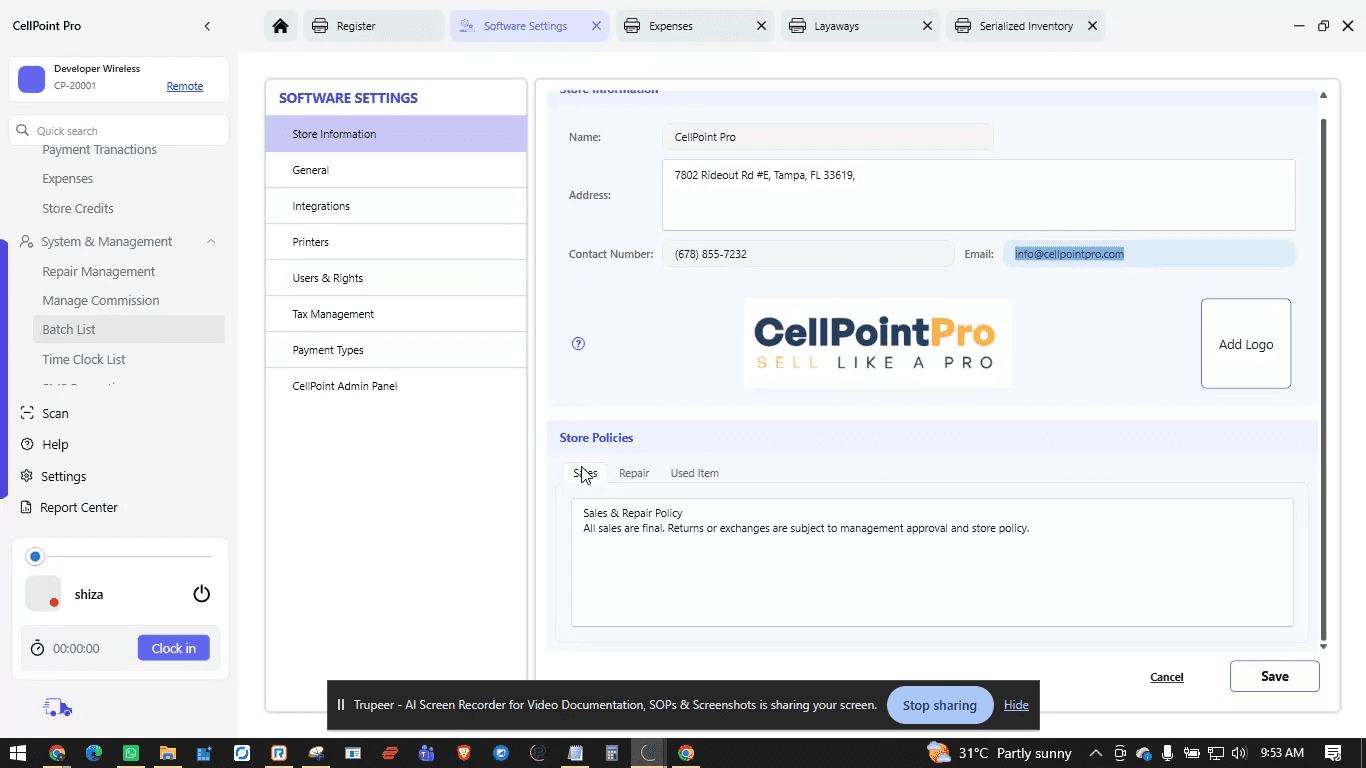Open Store Credits in the sidebar

click(78, 208)
